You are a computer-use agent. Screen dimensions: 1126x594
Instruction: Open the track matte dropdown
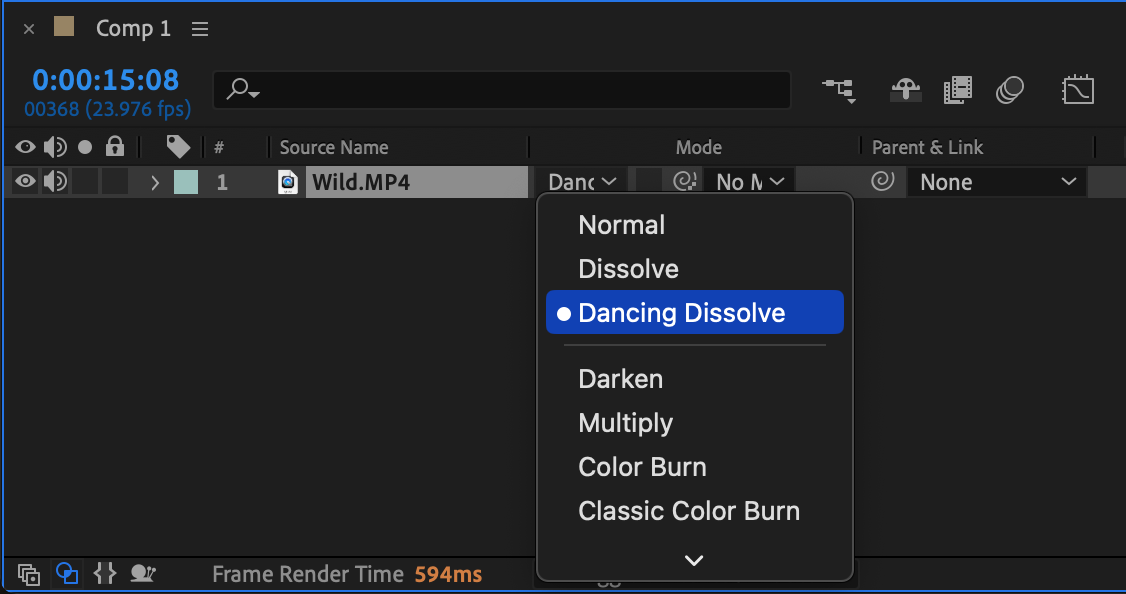750,182
